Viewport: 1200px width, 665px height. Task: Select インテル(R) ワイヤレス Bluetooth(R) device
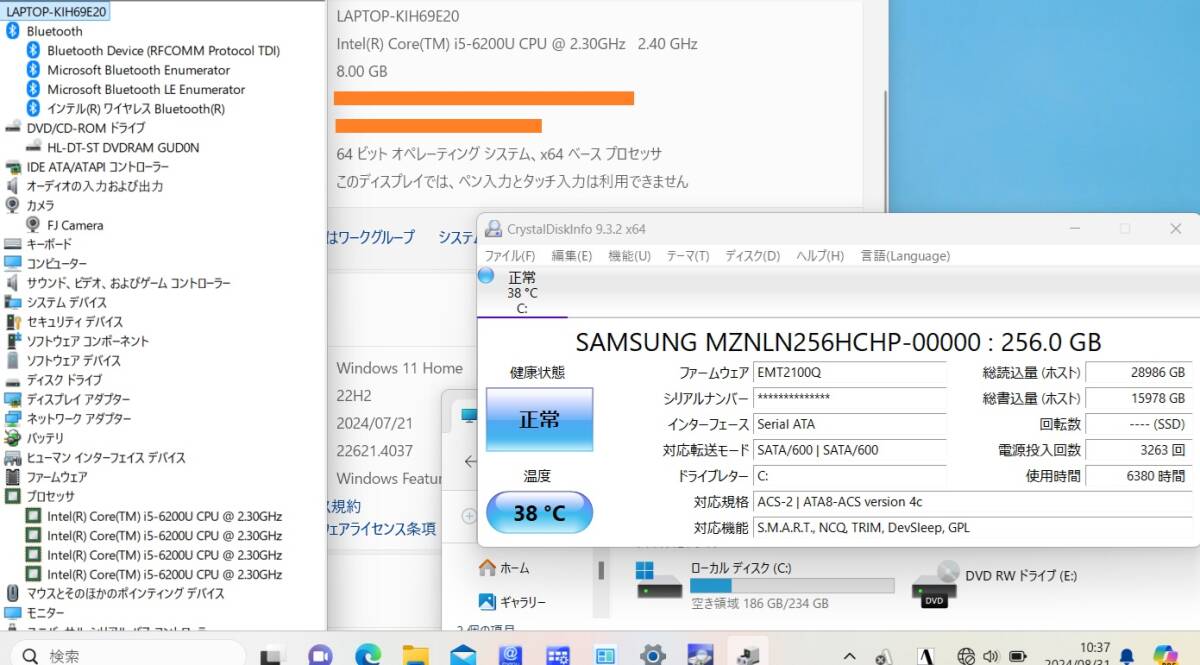point(135,108)
